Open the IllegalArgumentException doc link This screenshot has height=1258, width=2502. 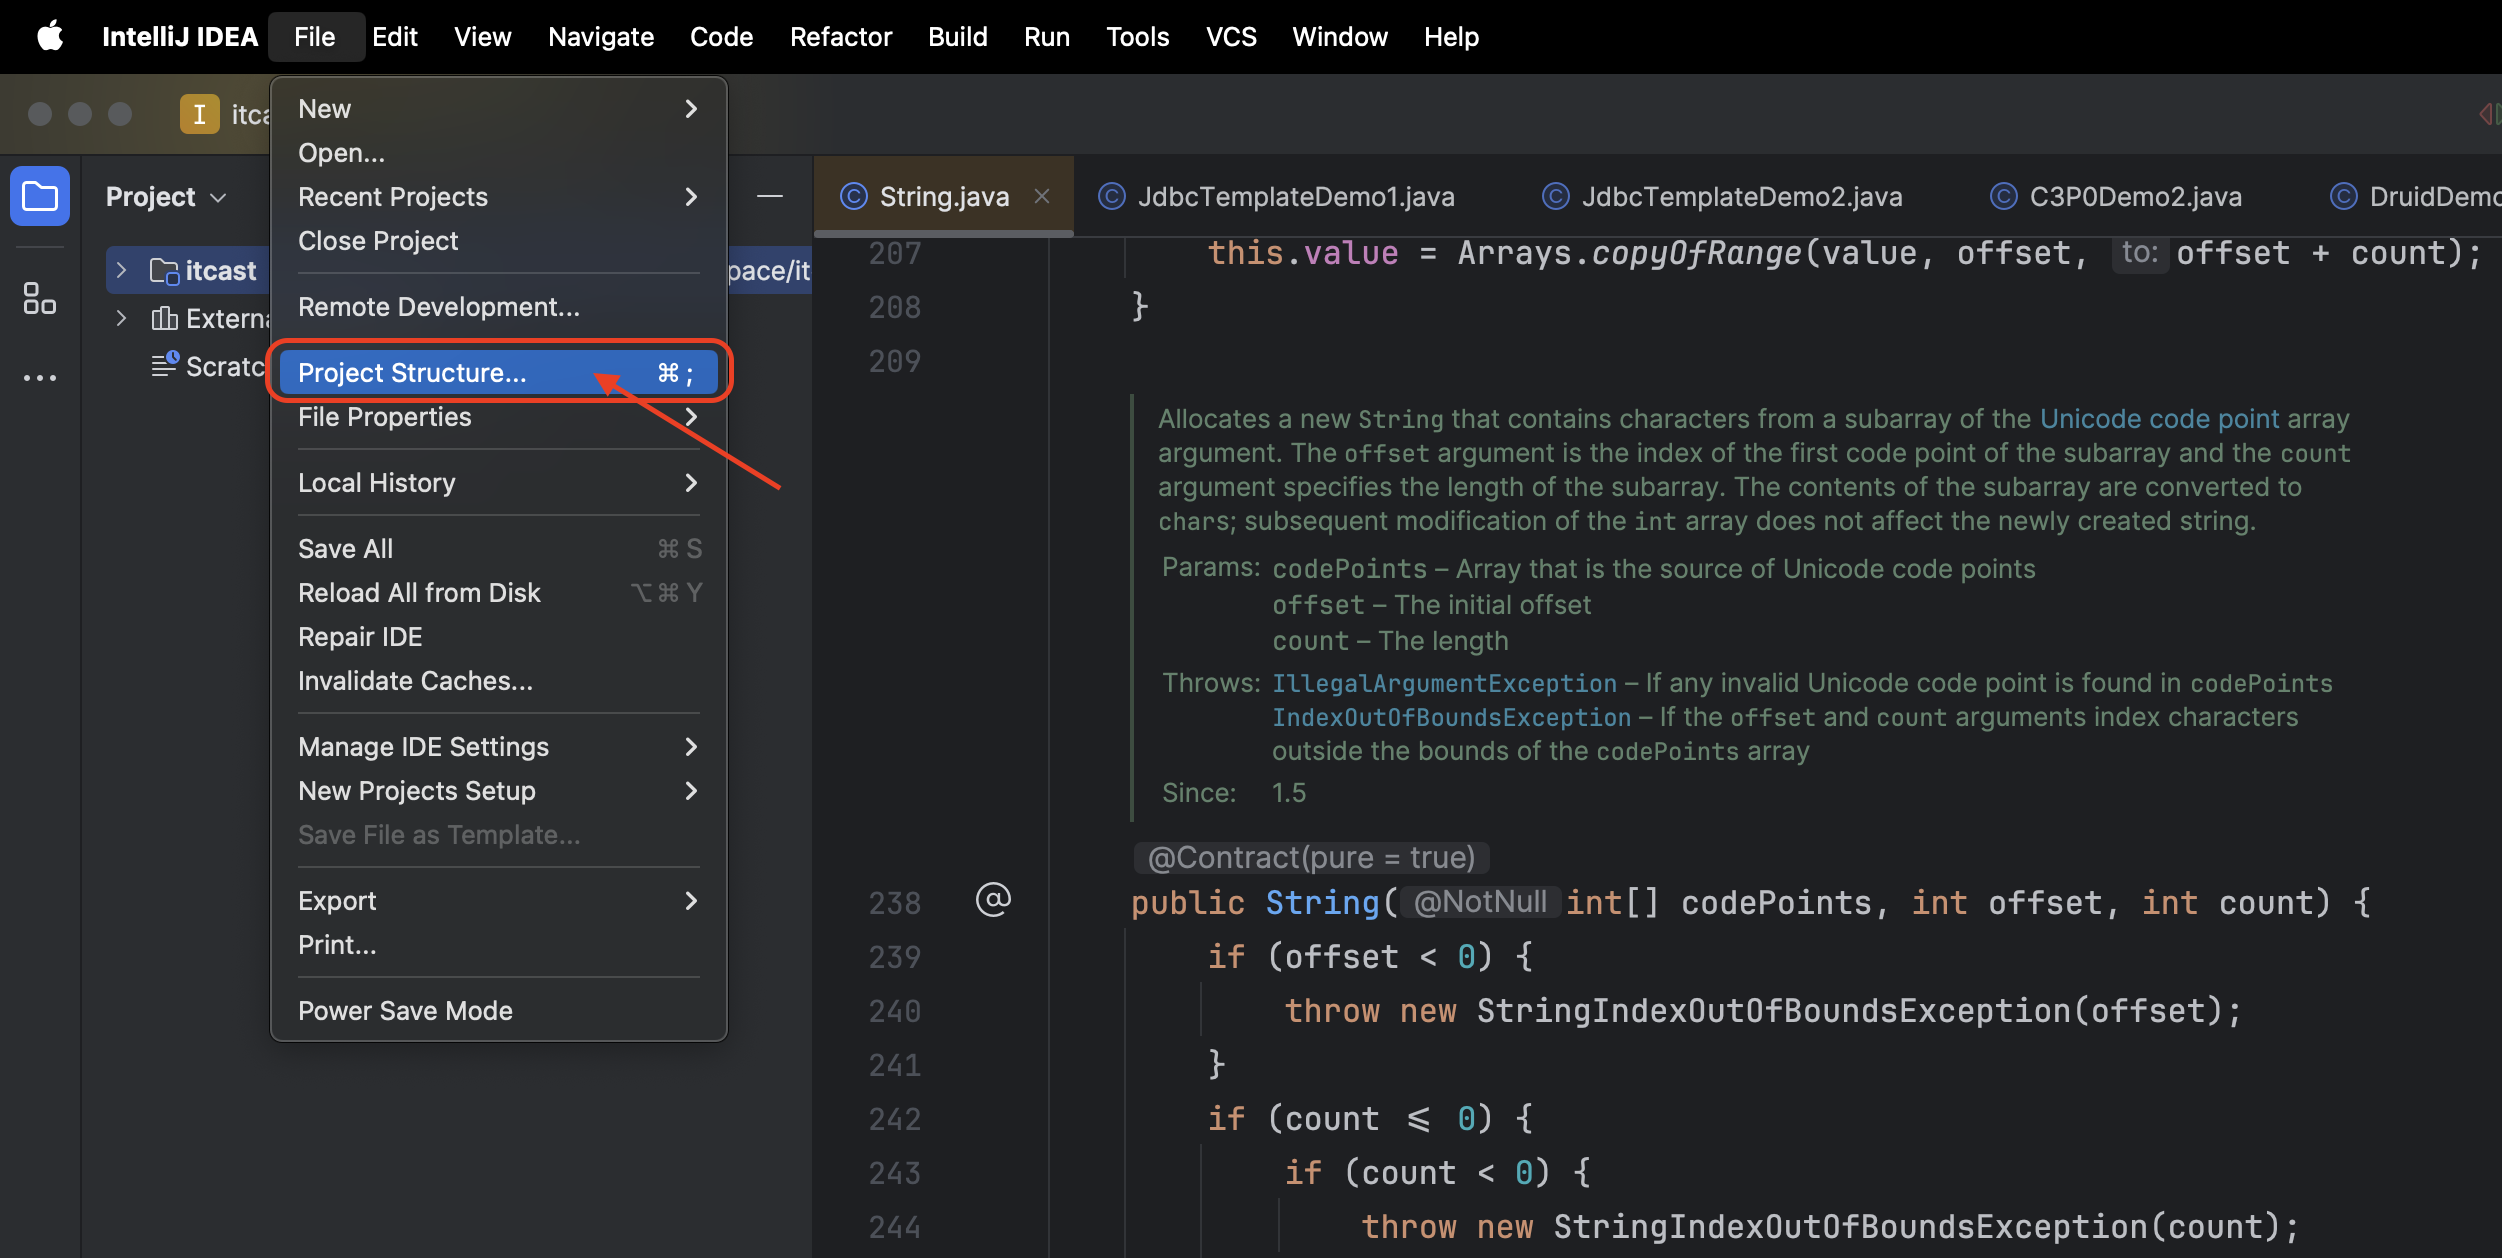click(x=1443, y=683)
